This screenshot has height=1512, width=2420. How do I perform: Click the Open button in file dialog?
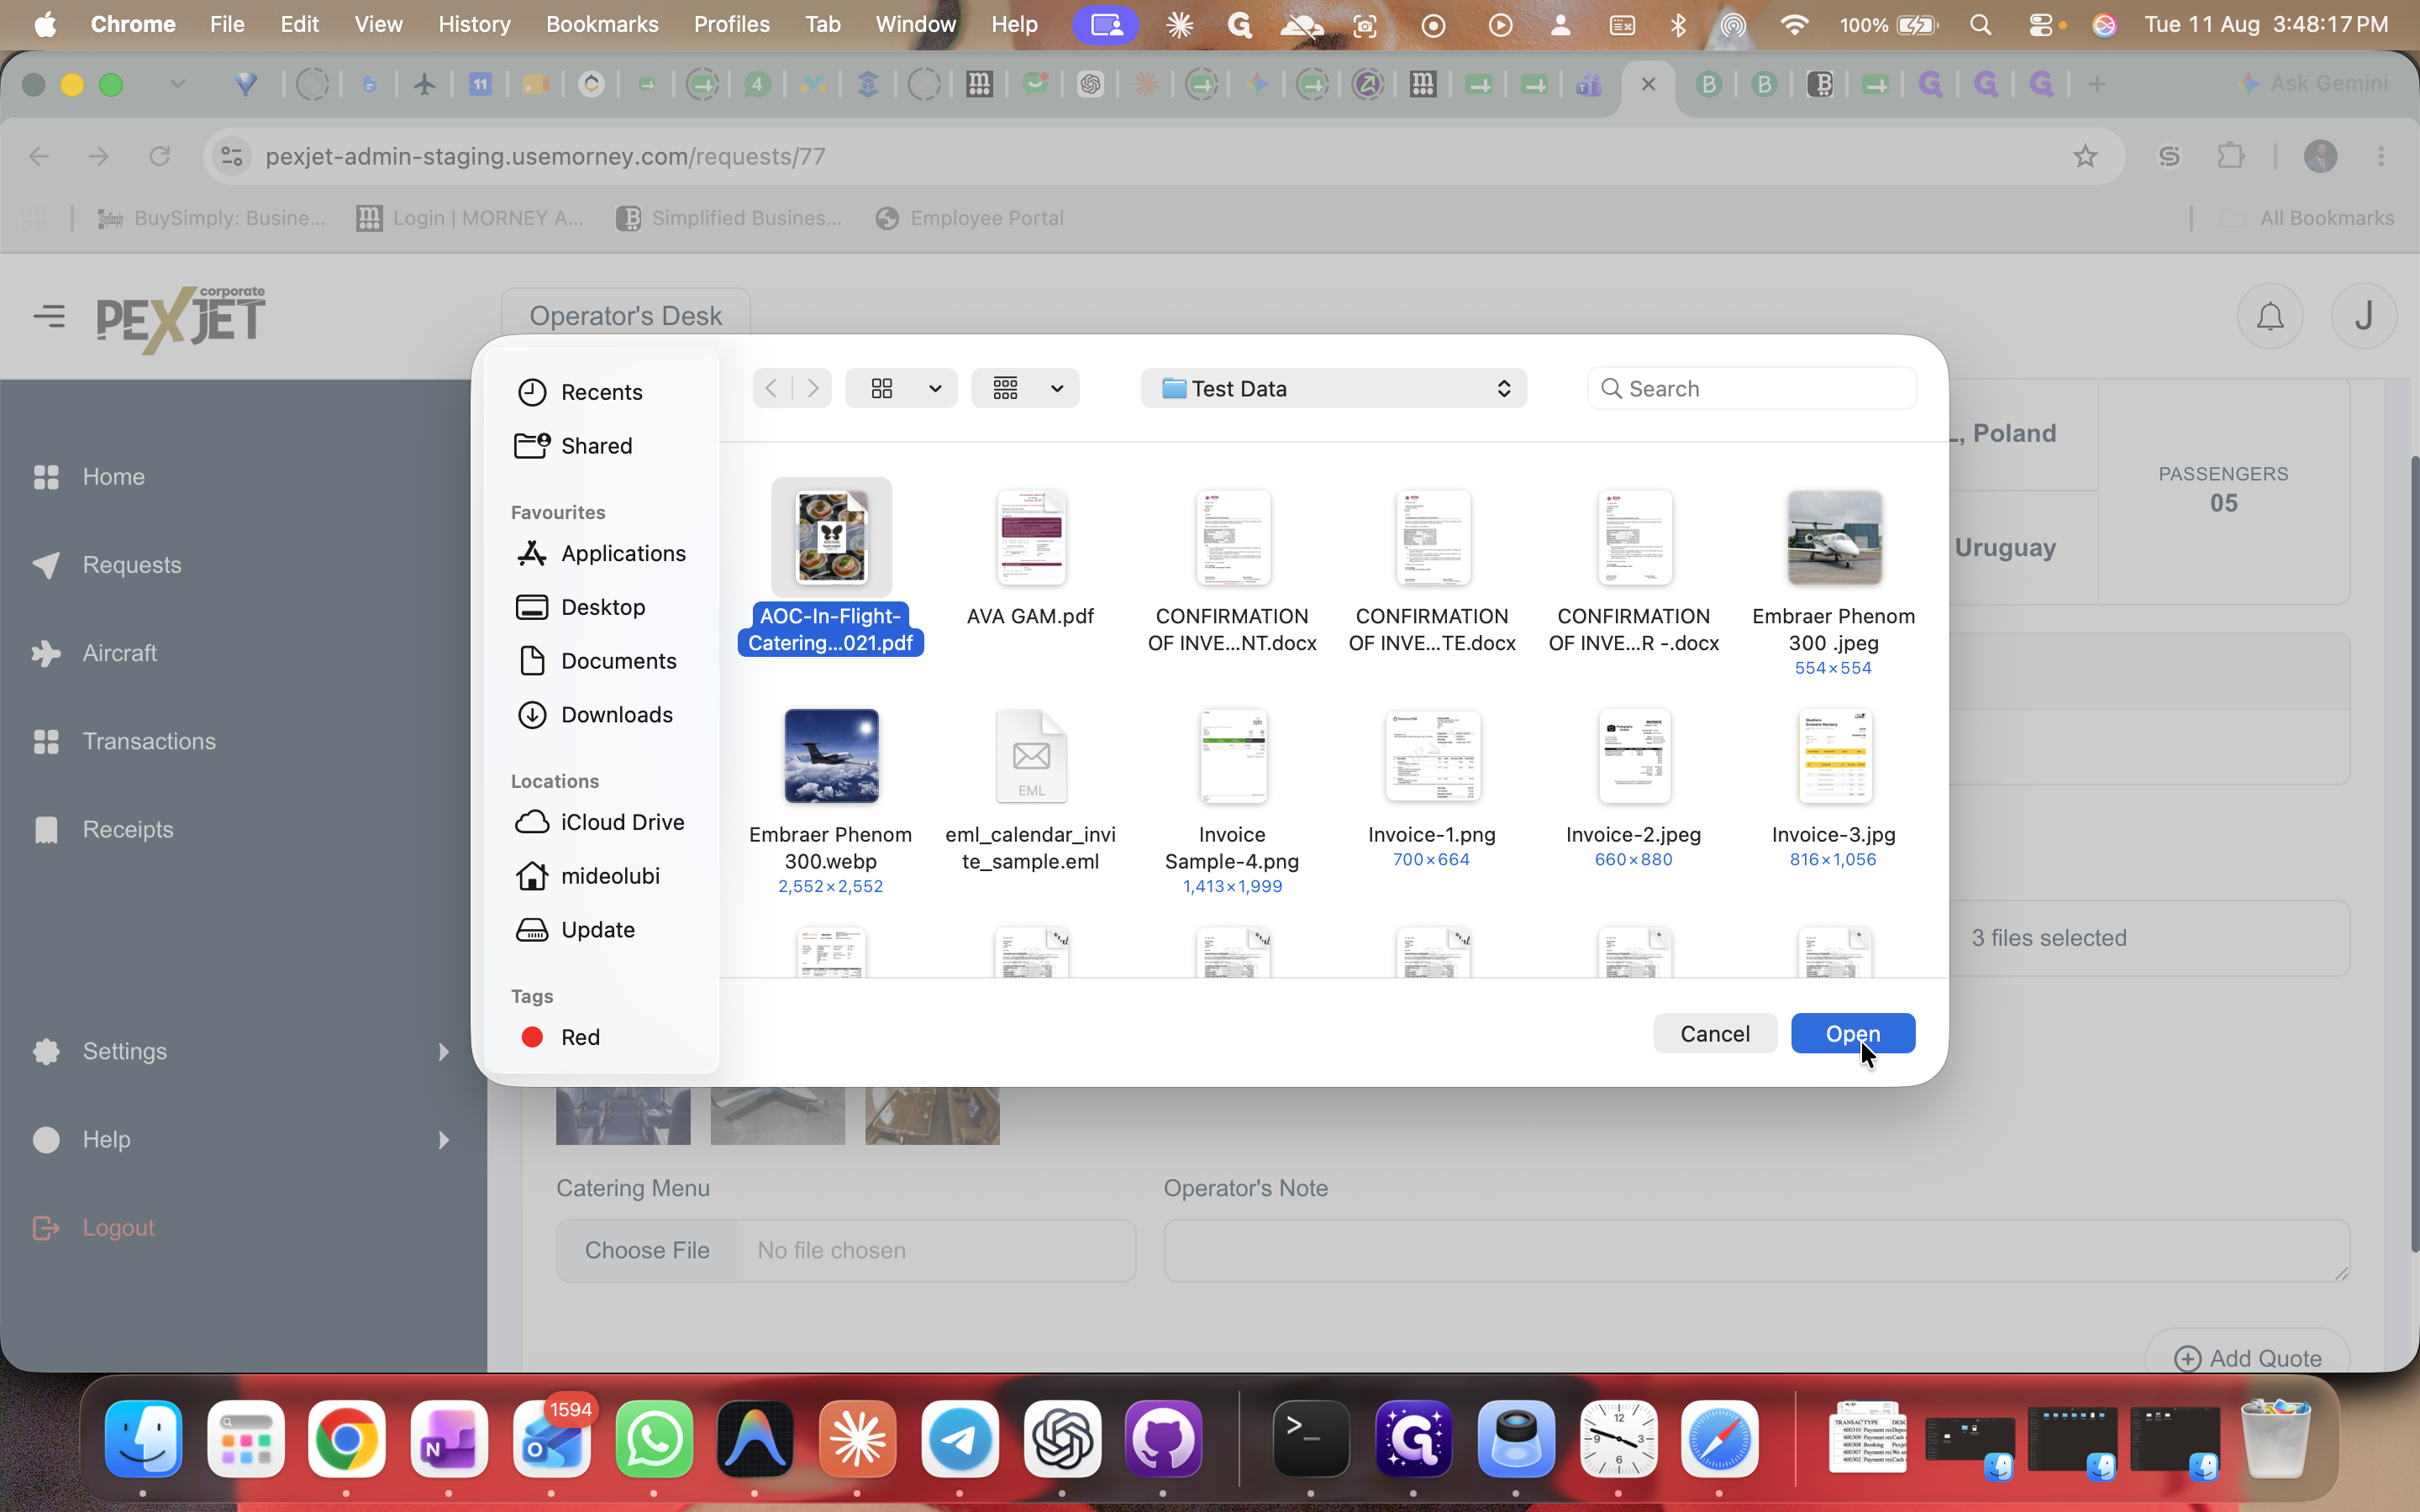point(1853,1033)
